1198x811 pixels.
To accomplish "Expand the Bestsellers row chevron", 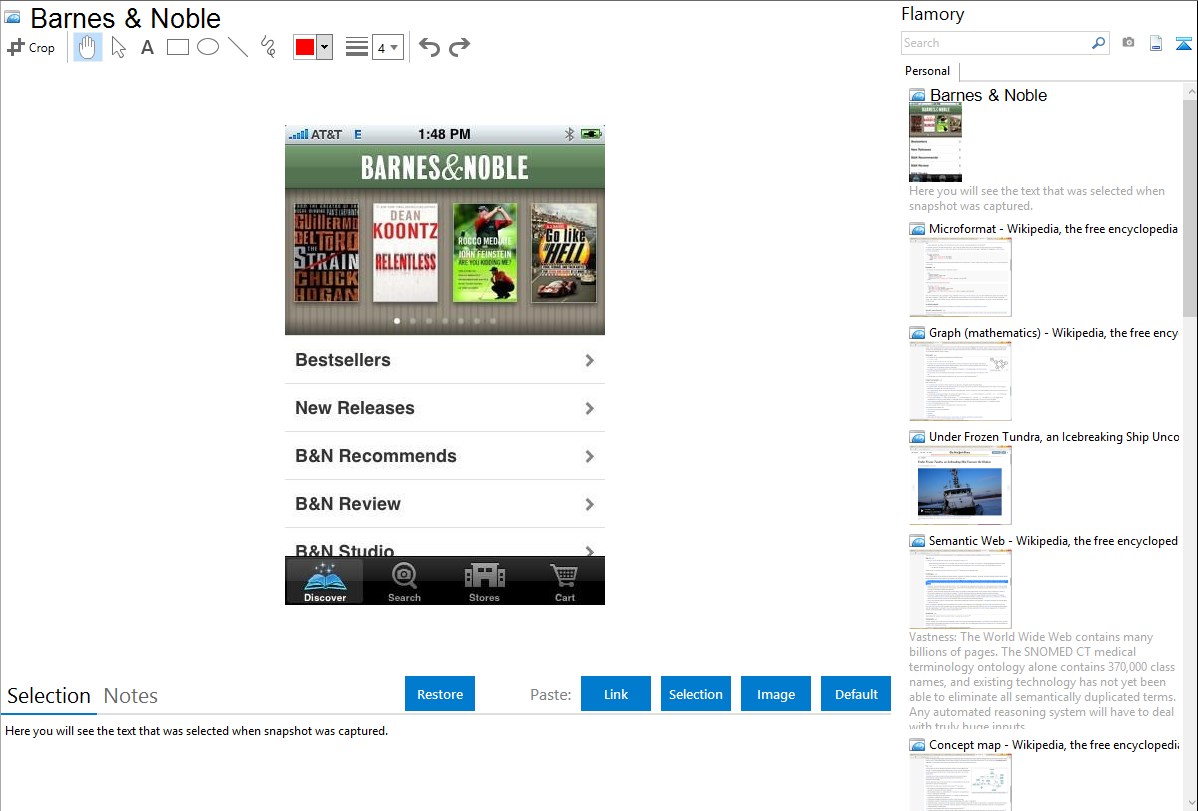I will pos(589,360).
